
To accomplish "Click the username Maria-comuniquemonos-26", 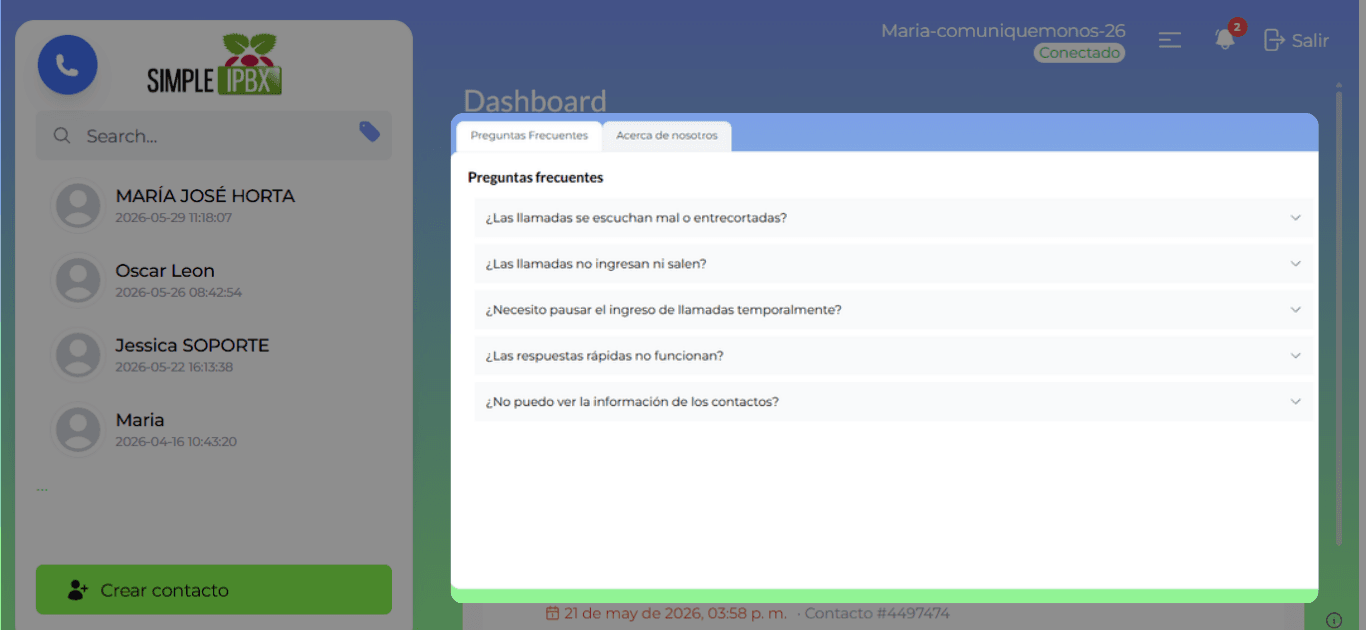I will coord(1003,31).
